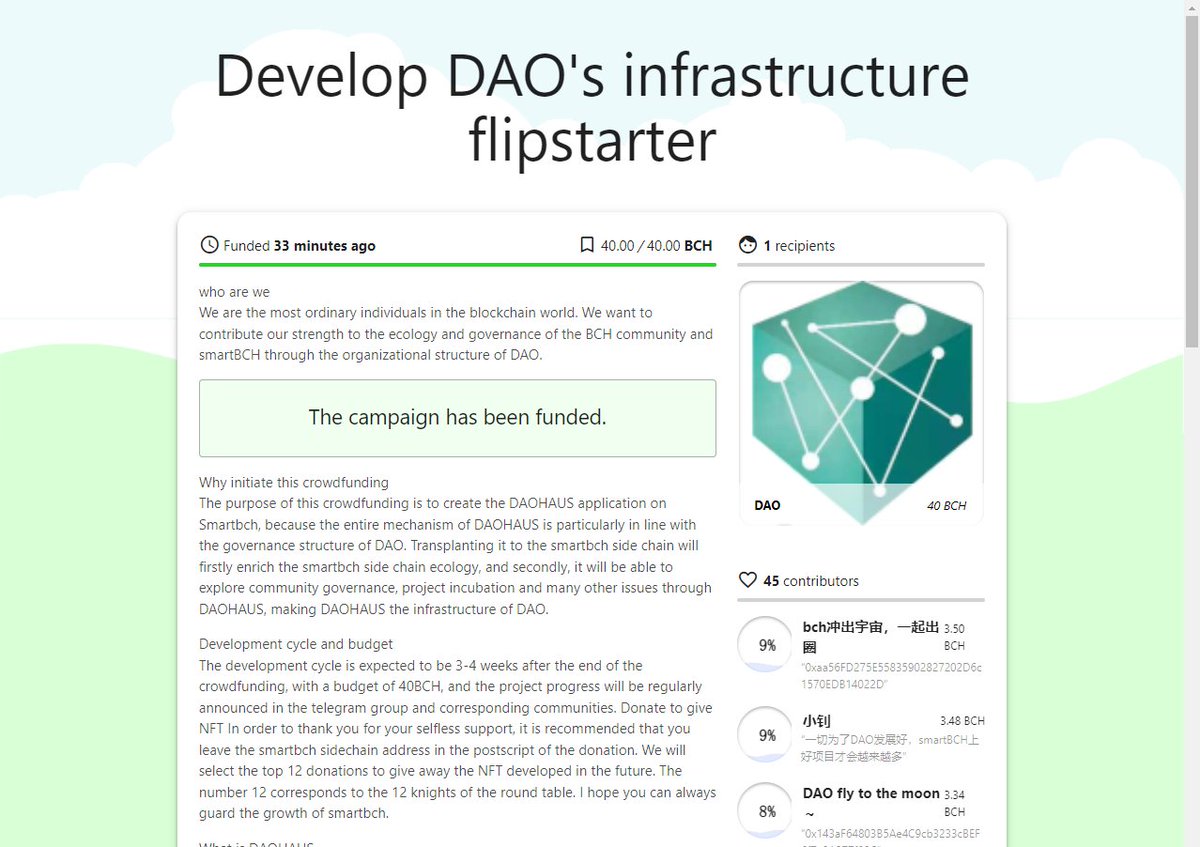Click The campaign has been funded banner
This screenshot has height=847, width=1200.
[x=457, y=418]
